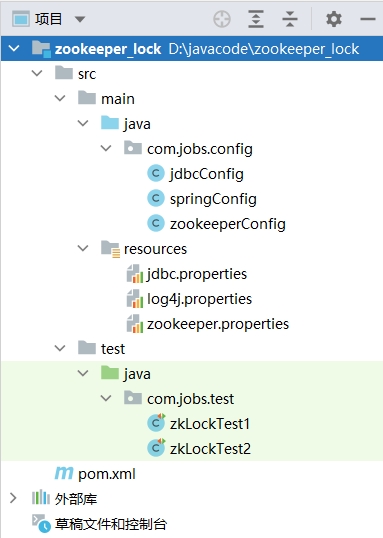
Task: Select the zookeeper.properties file name
Action: pyautogui.click(x=218, y=324)
